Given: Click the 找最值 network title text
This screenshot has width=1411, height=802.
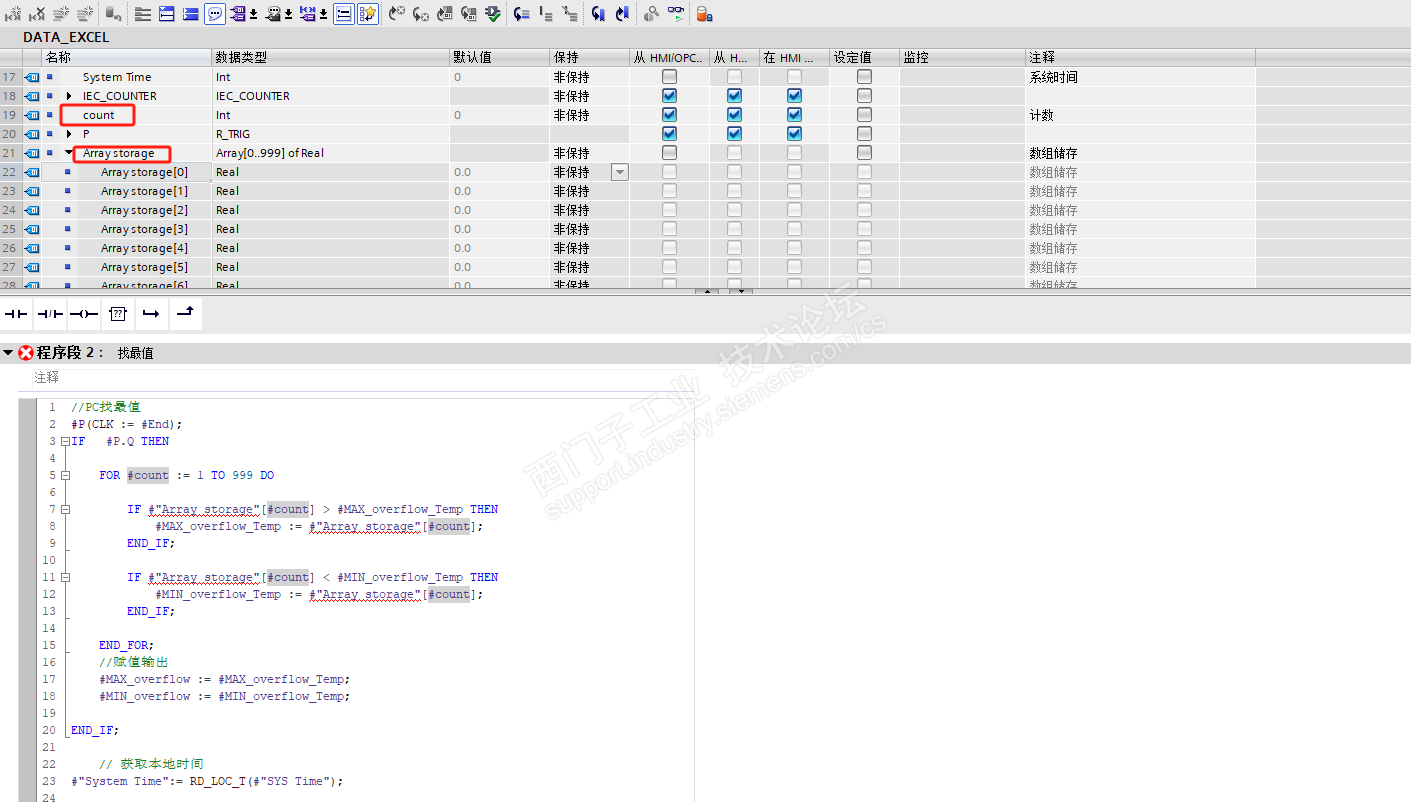Looking at the screenshot, I should point(135,353).
